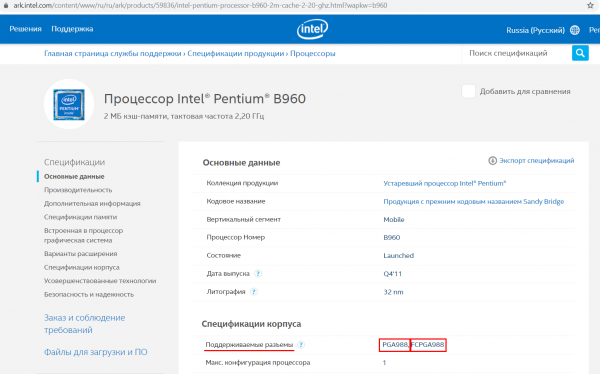The height and width of the screenshot is (374, 600).
Task: Open the Поддержка menu
Action: pyautogui.click(x=72, y=29)
